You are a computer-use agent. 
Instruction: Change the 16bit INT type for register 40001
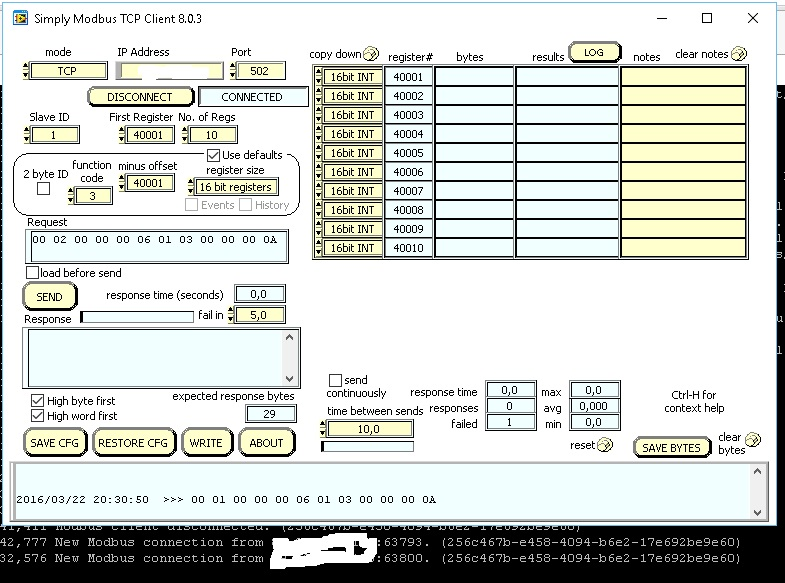[x=352, y=77]
